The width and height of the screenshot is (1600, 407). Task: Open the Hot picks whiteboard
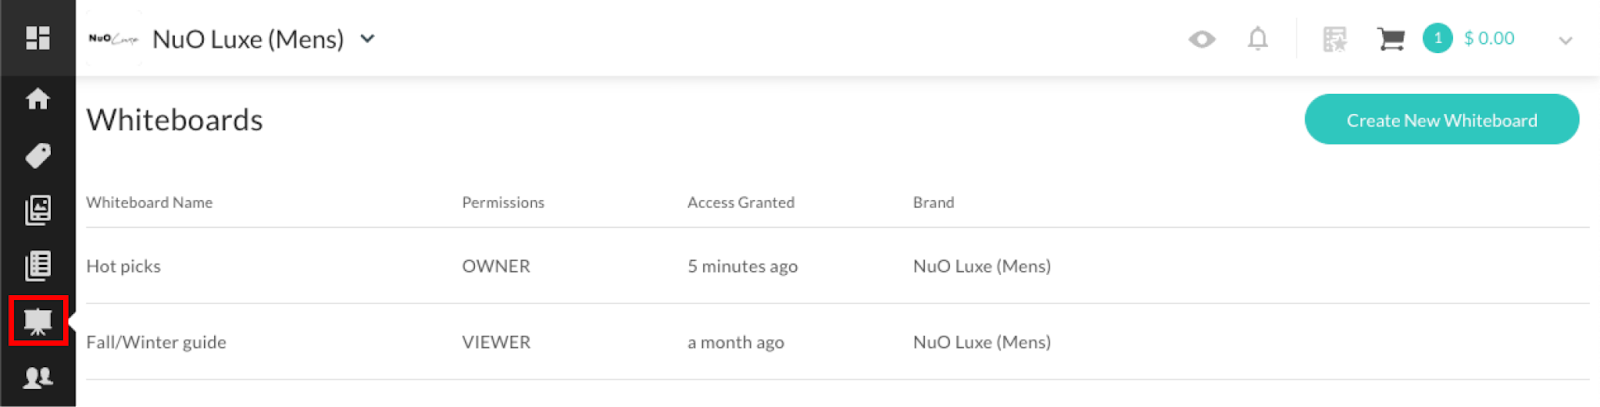pos(123,266)
